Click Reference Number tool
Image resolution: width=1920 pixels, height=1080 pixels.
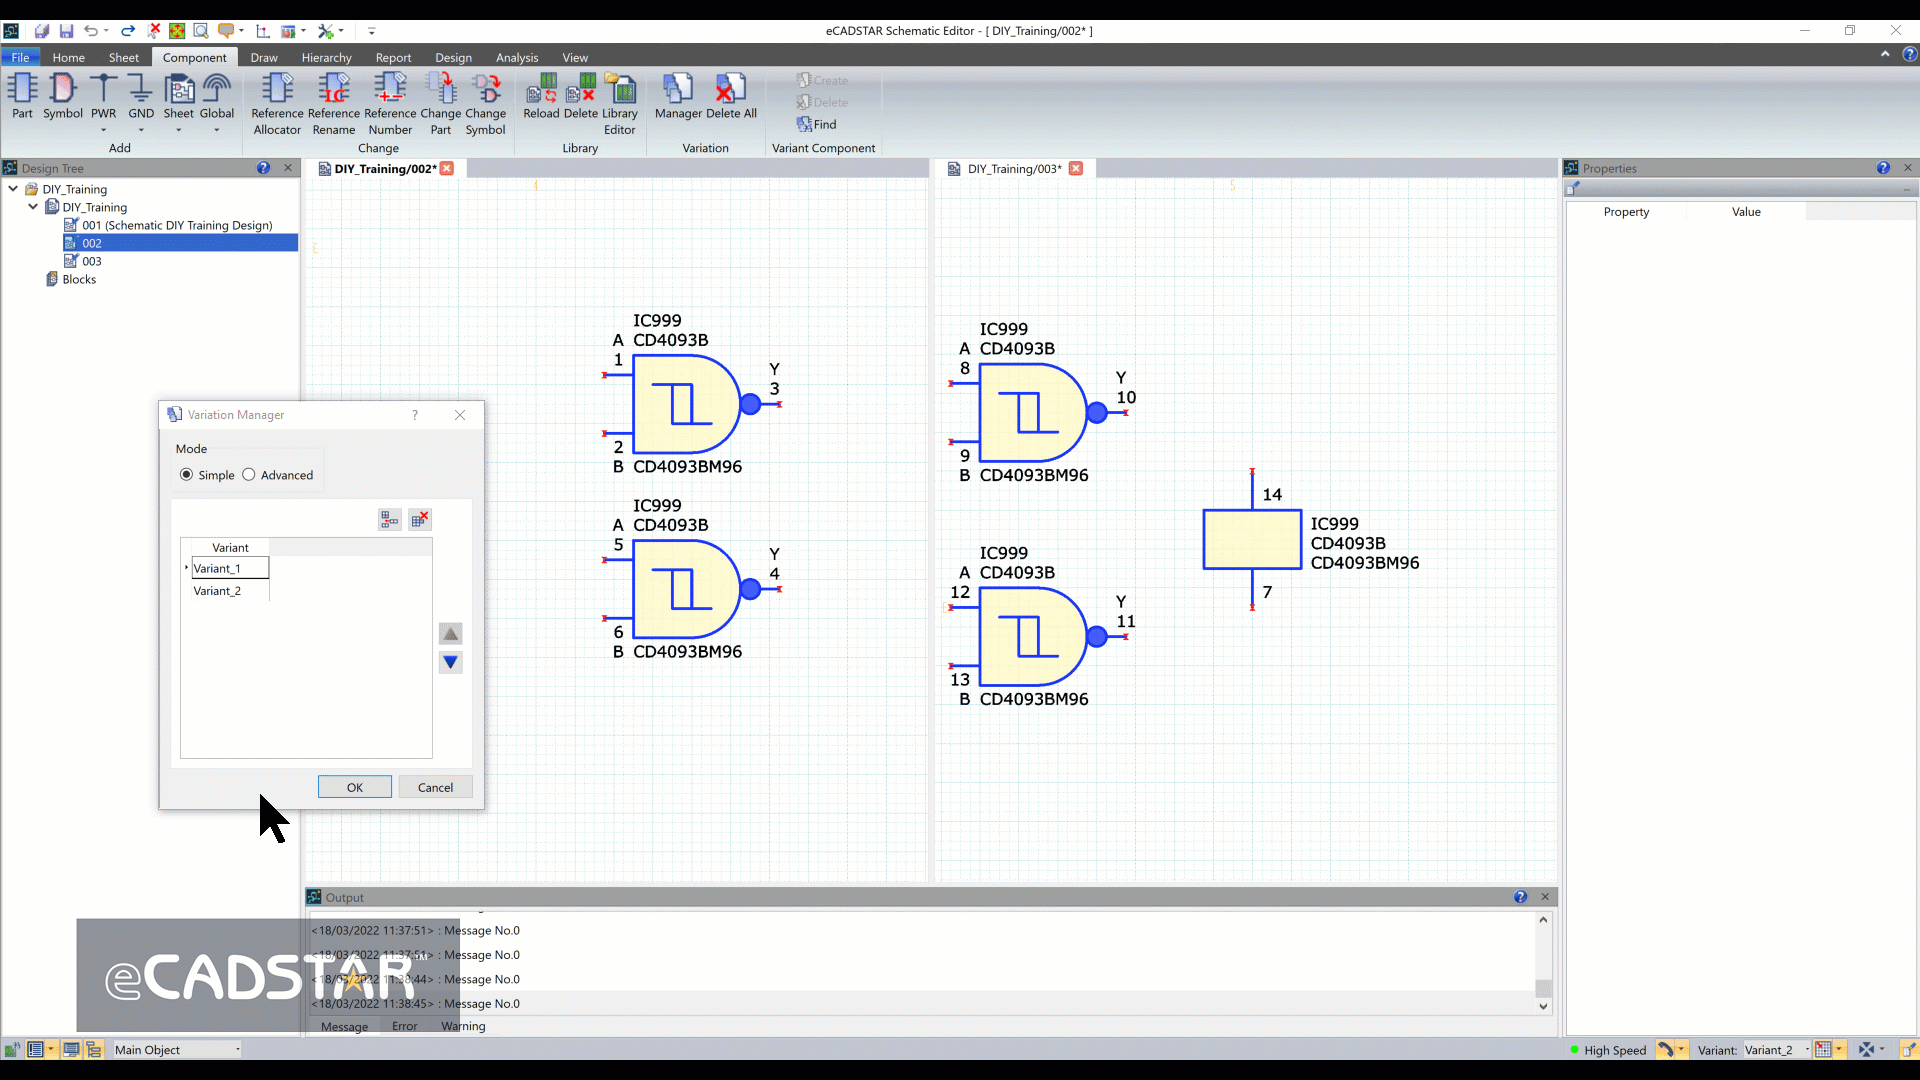point(390,104)
